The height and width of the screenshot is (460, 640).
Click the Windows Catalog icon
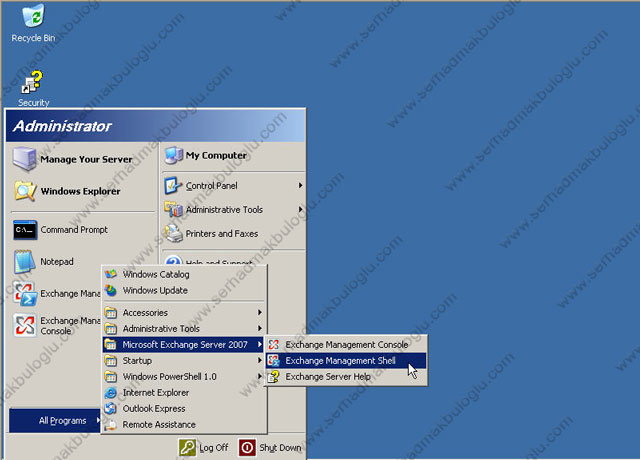pos(111,274)
